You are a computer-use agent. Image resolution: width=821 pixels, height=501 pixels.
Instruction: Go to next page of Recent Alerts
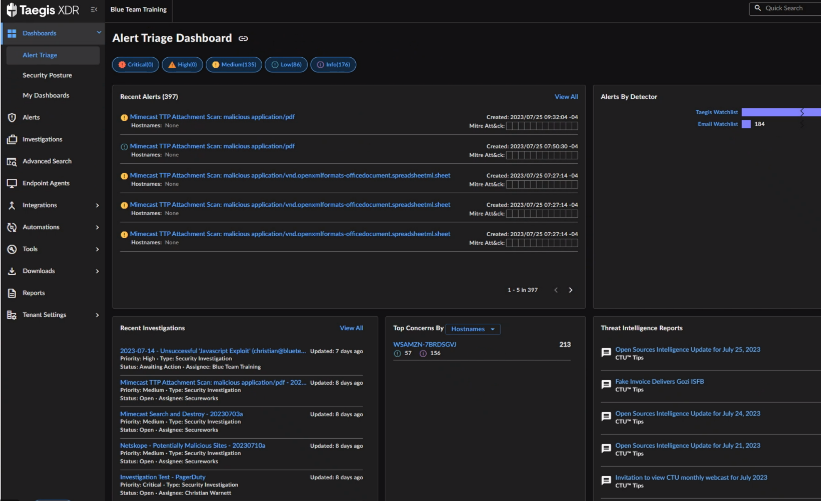tap(571, 290)
